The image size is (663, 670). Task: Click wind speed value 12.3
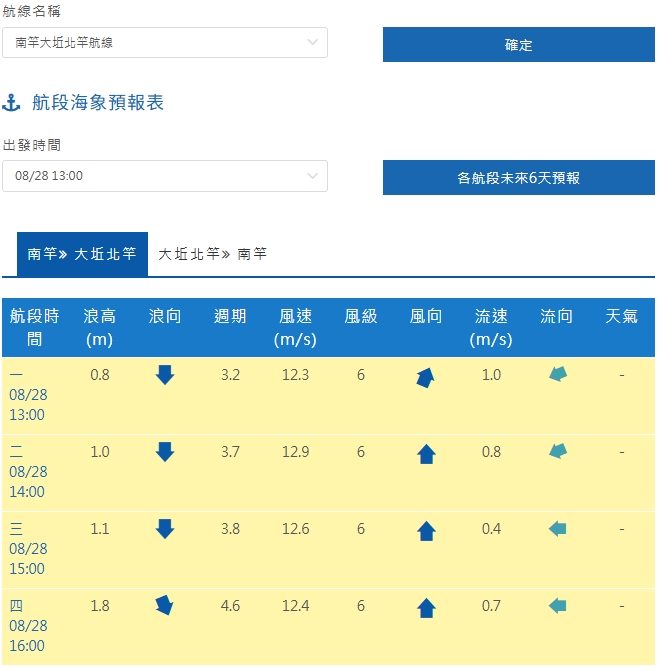(296, 375)
